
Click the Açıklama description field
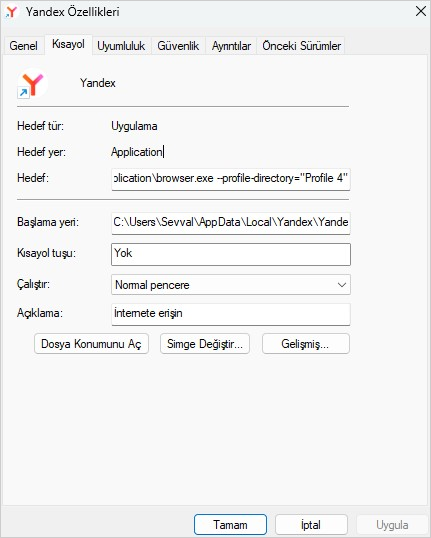click(231, 314)
